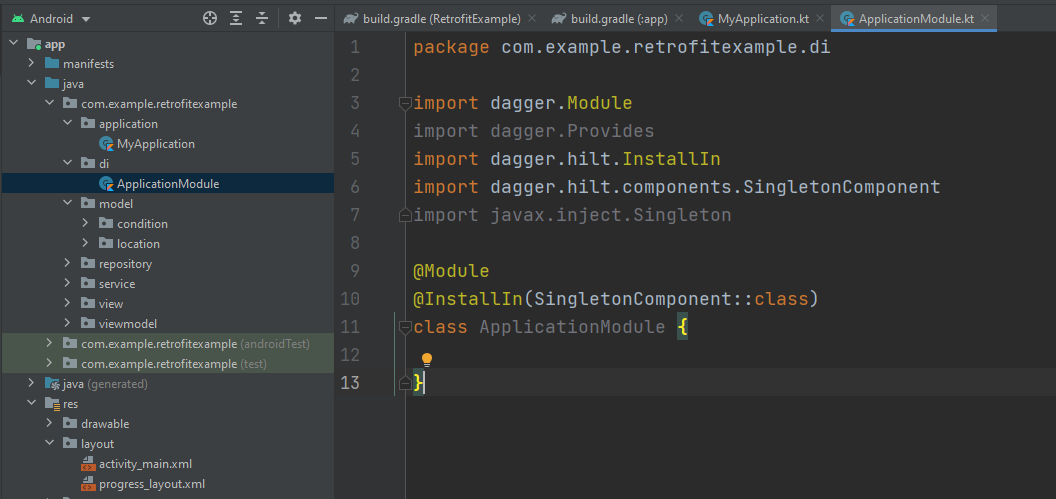Collapse the model package
The height and width of the screenshot is (499, 1056).
coord(68,204)
